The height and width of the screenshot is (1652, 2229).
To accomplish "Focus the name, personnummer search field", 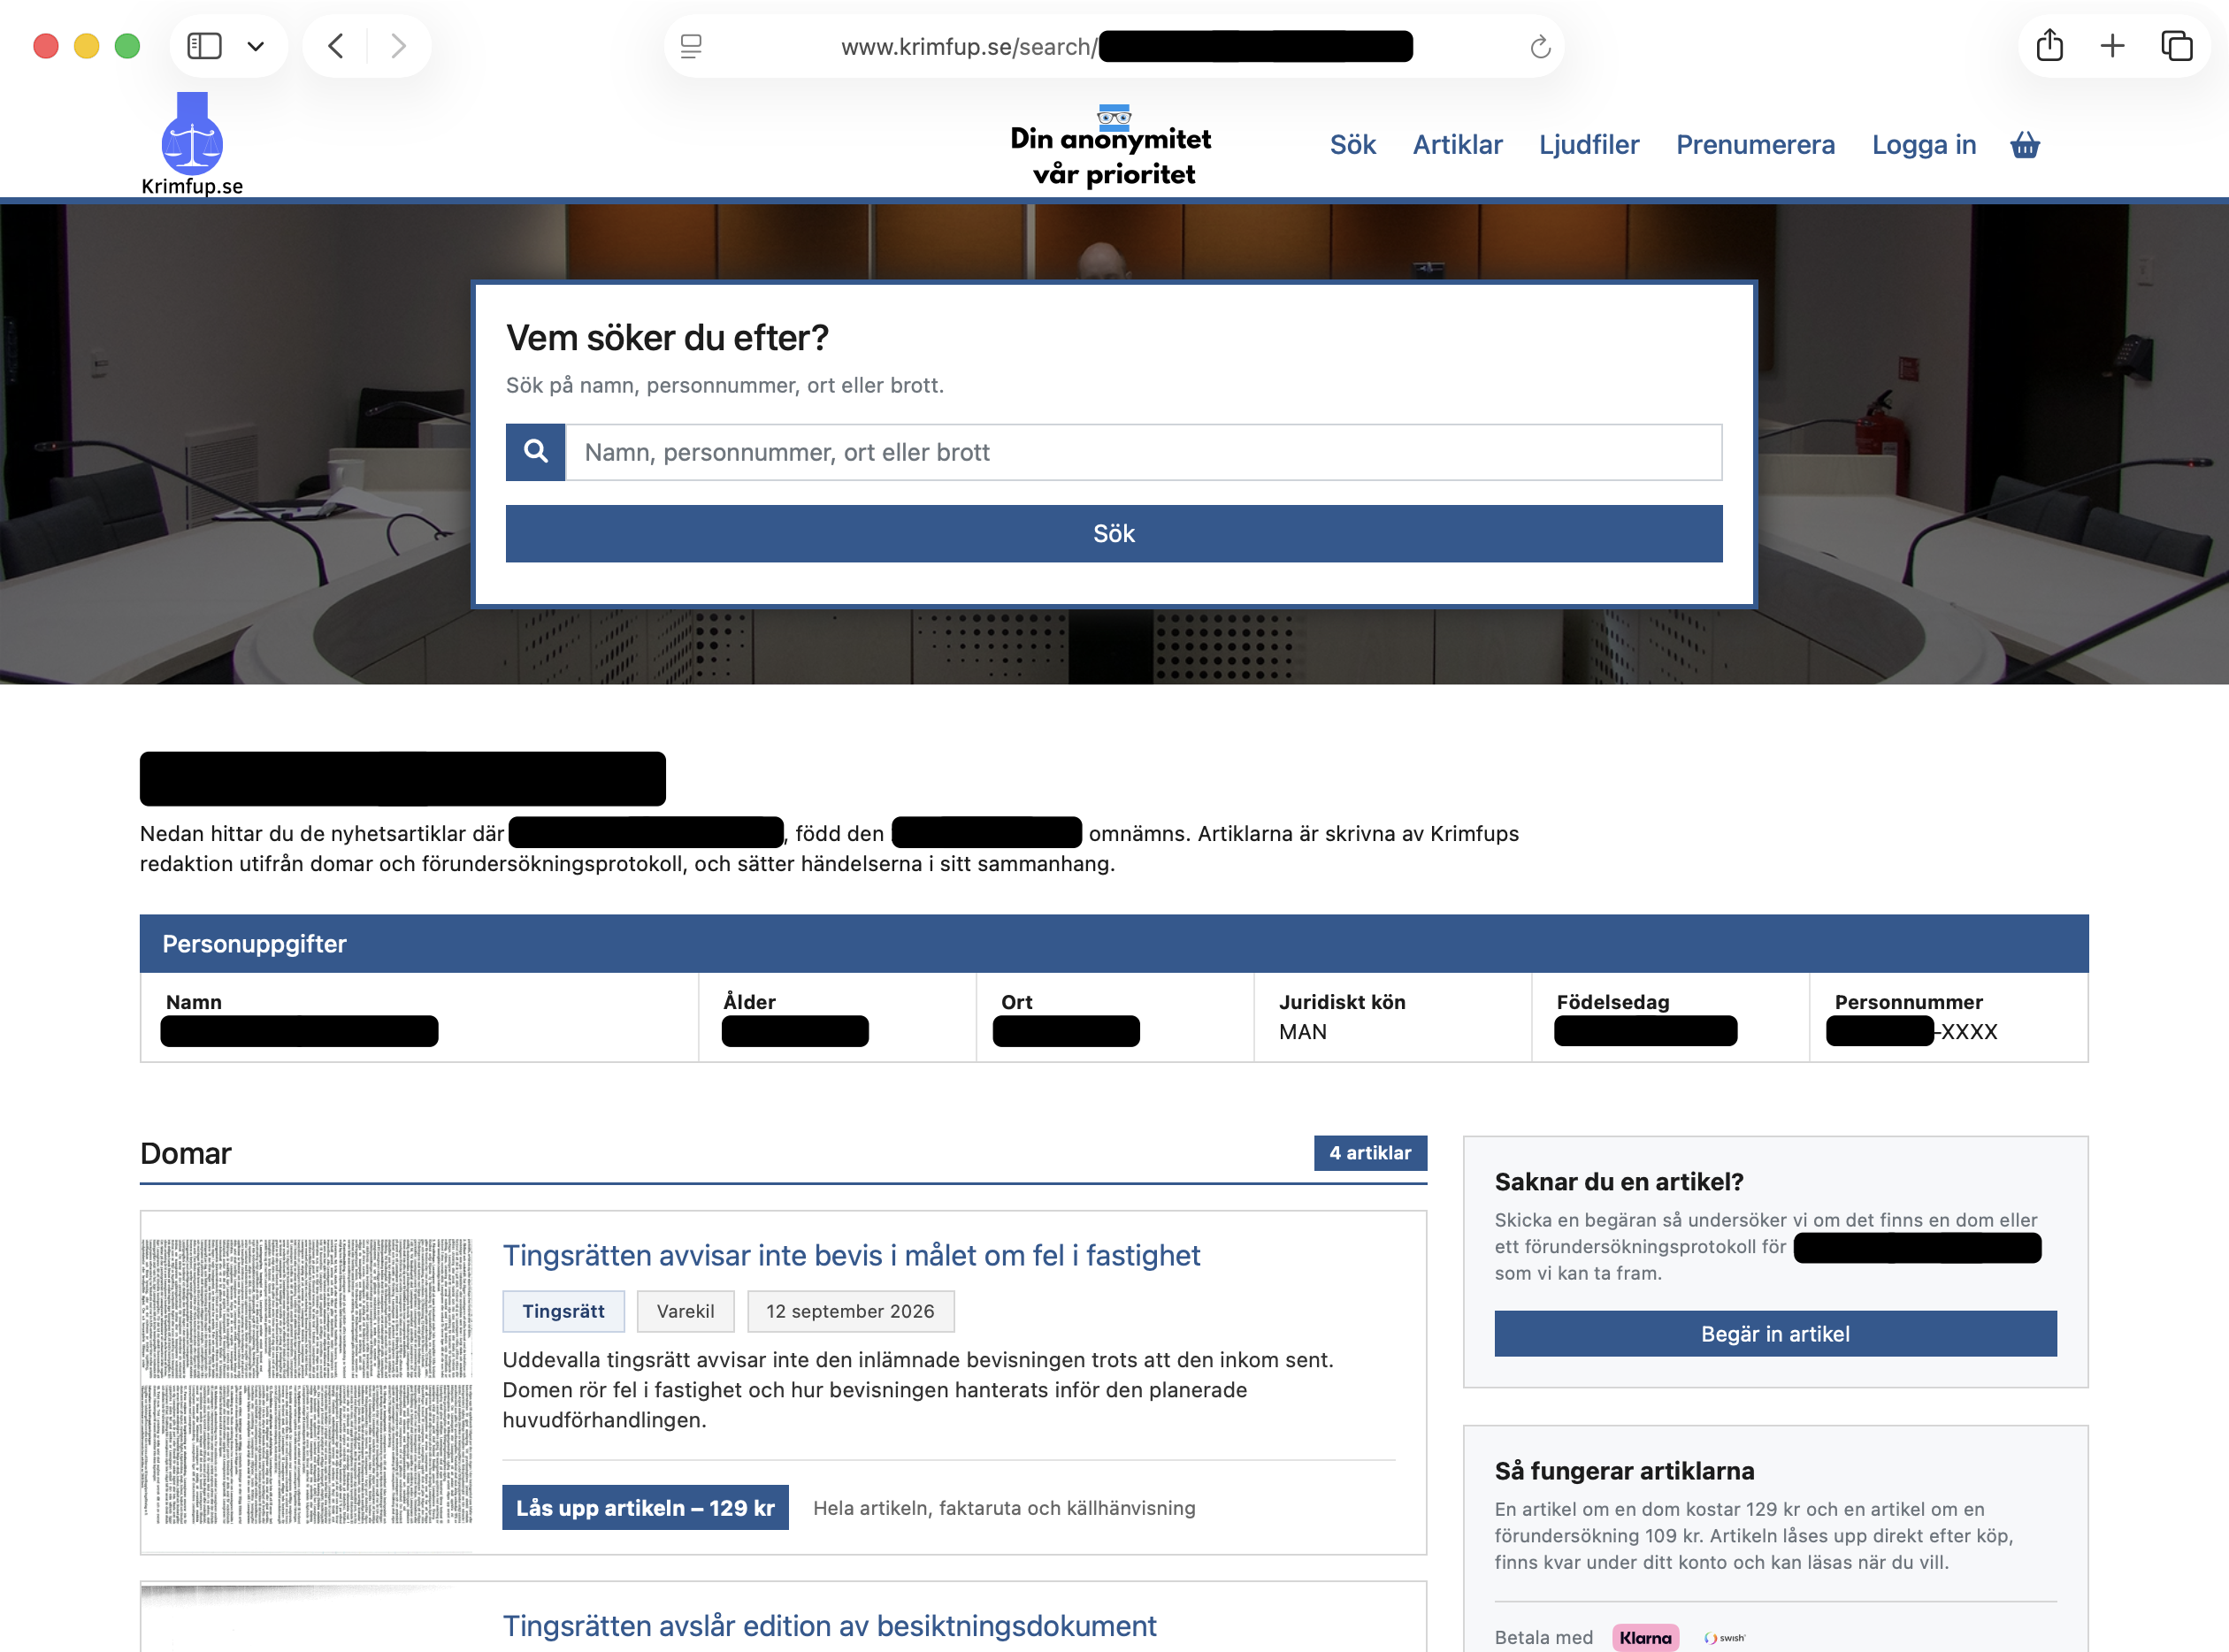I will point(1144,452).
